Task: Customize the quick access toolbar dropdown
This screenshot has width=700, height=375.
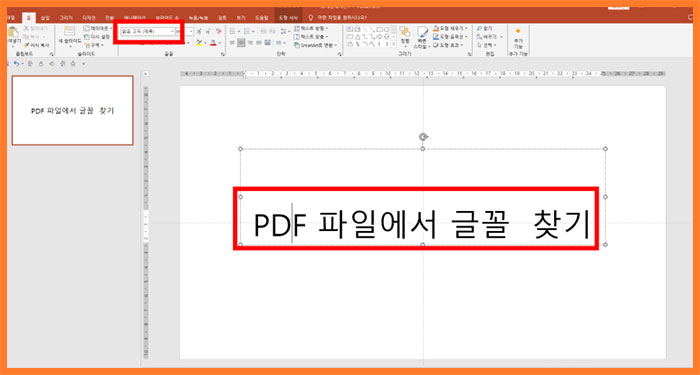Action: (x=83, y=64)
